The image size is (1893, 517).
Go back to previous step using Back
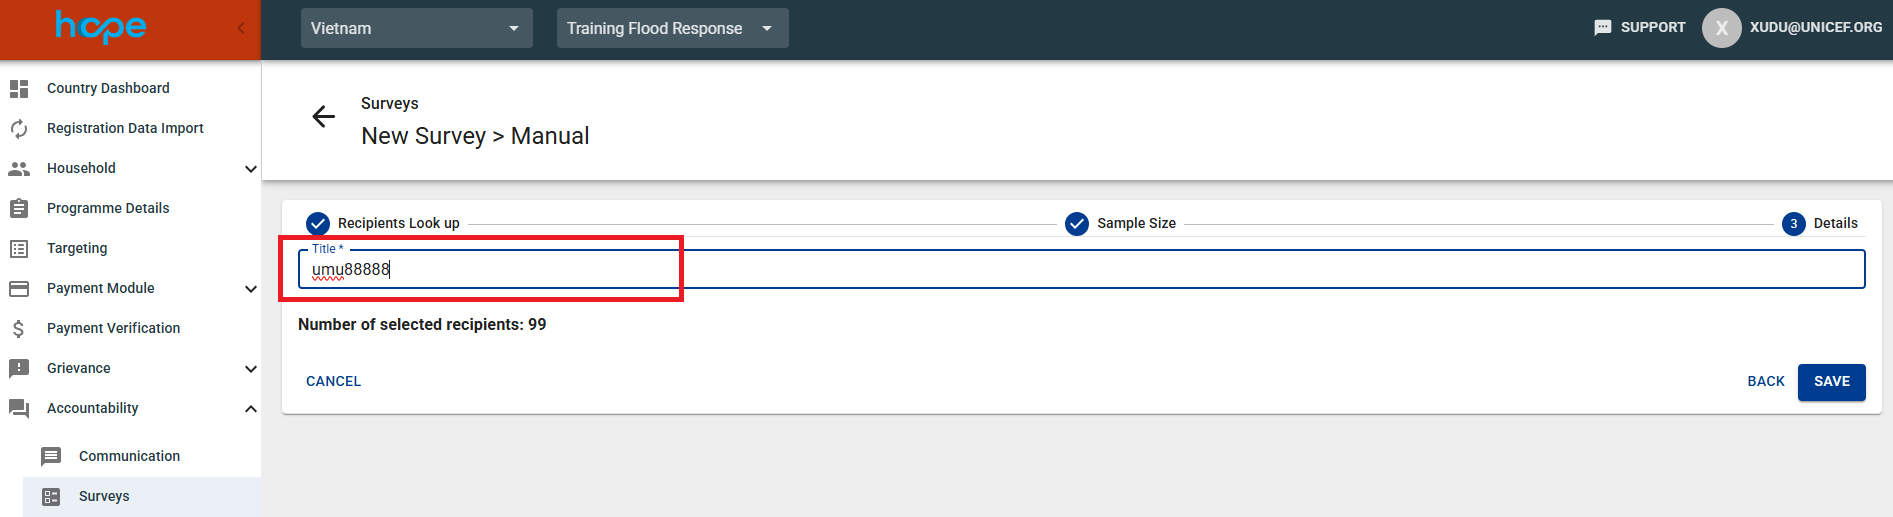click(x=1765, y=382)
